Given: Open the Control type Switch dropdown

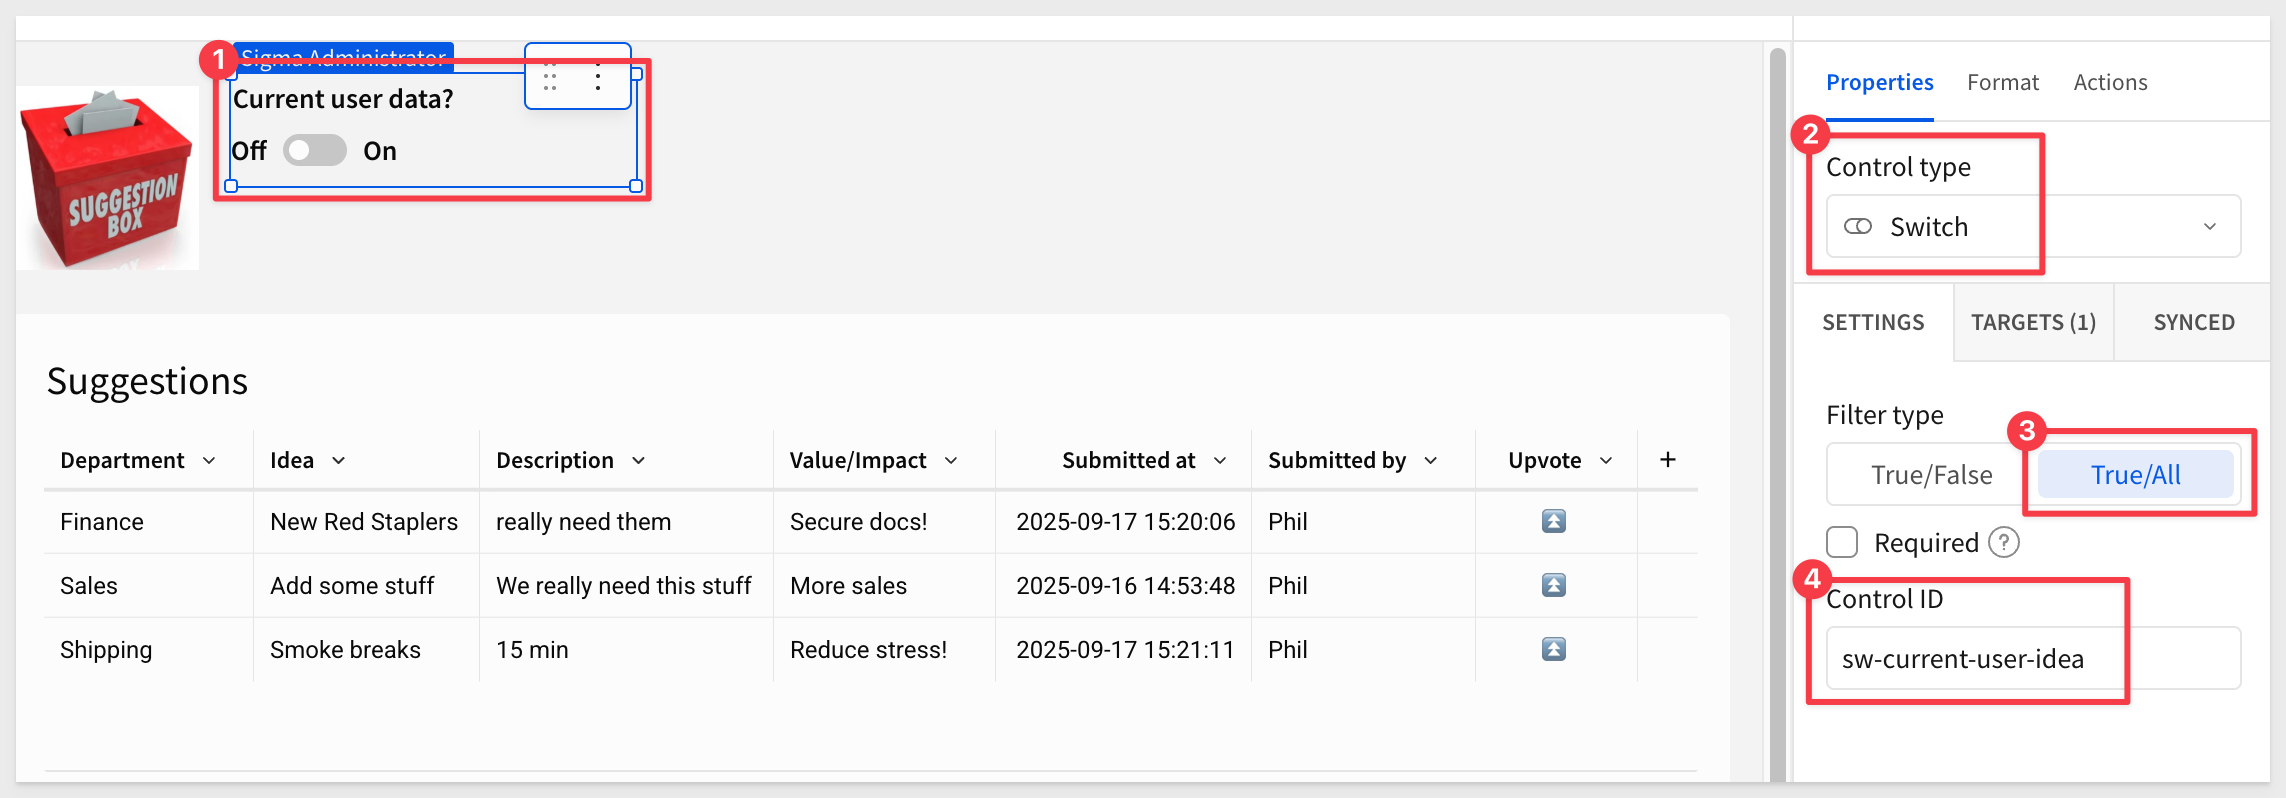Looking at the screenshot, I should coord(2033,226).
